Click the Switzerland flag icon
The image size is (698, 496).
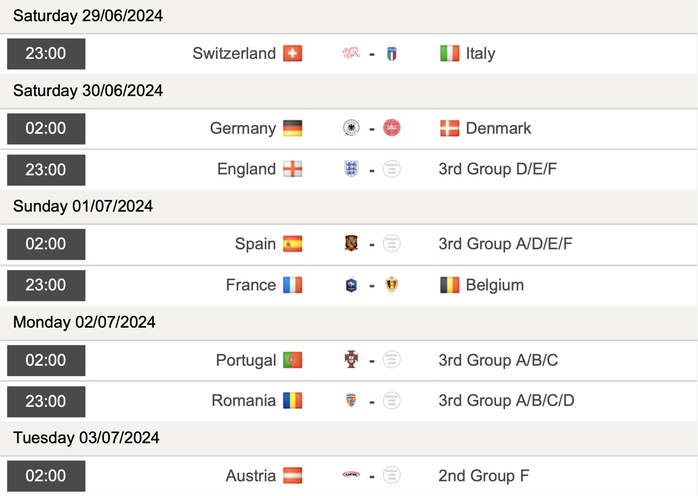click(x=292, y=53)
